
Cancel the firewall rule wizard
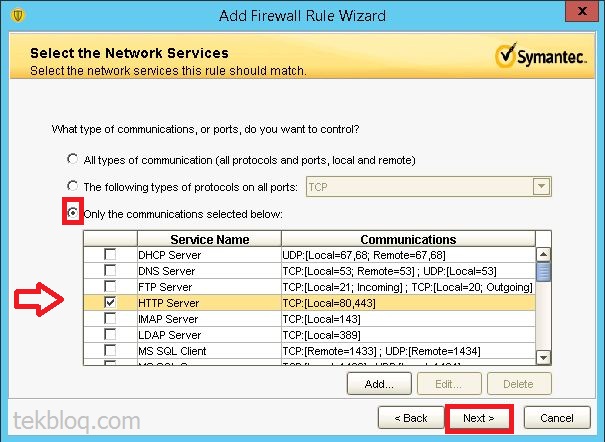557,418
